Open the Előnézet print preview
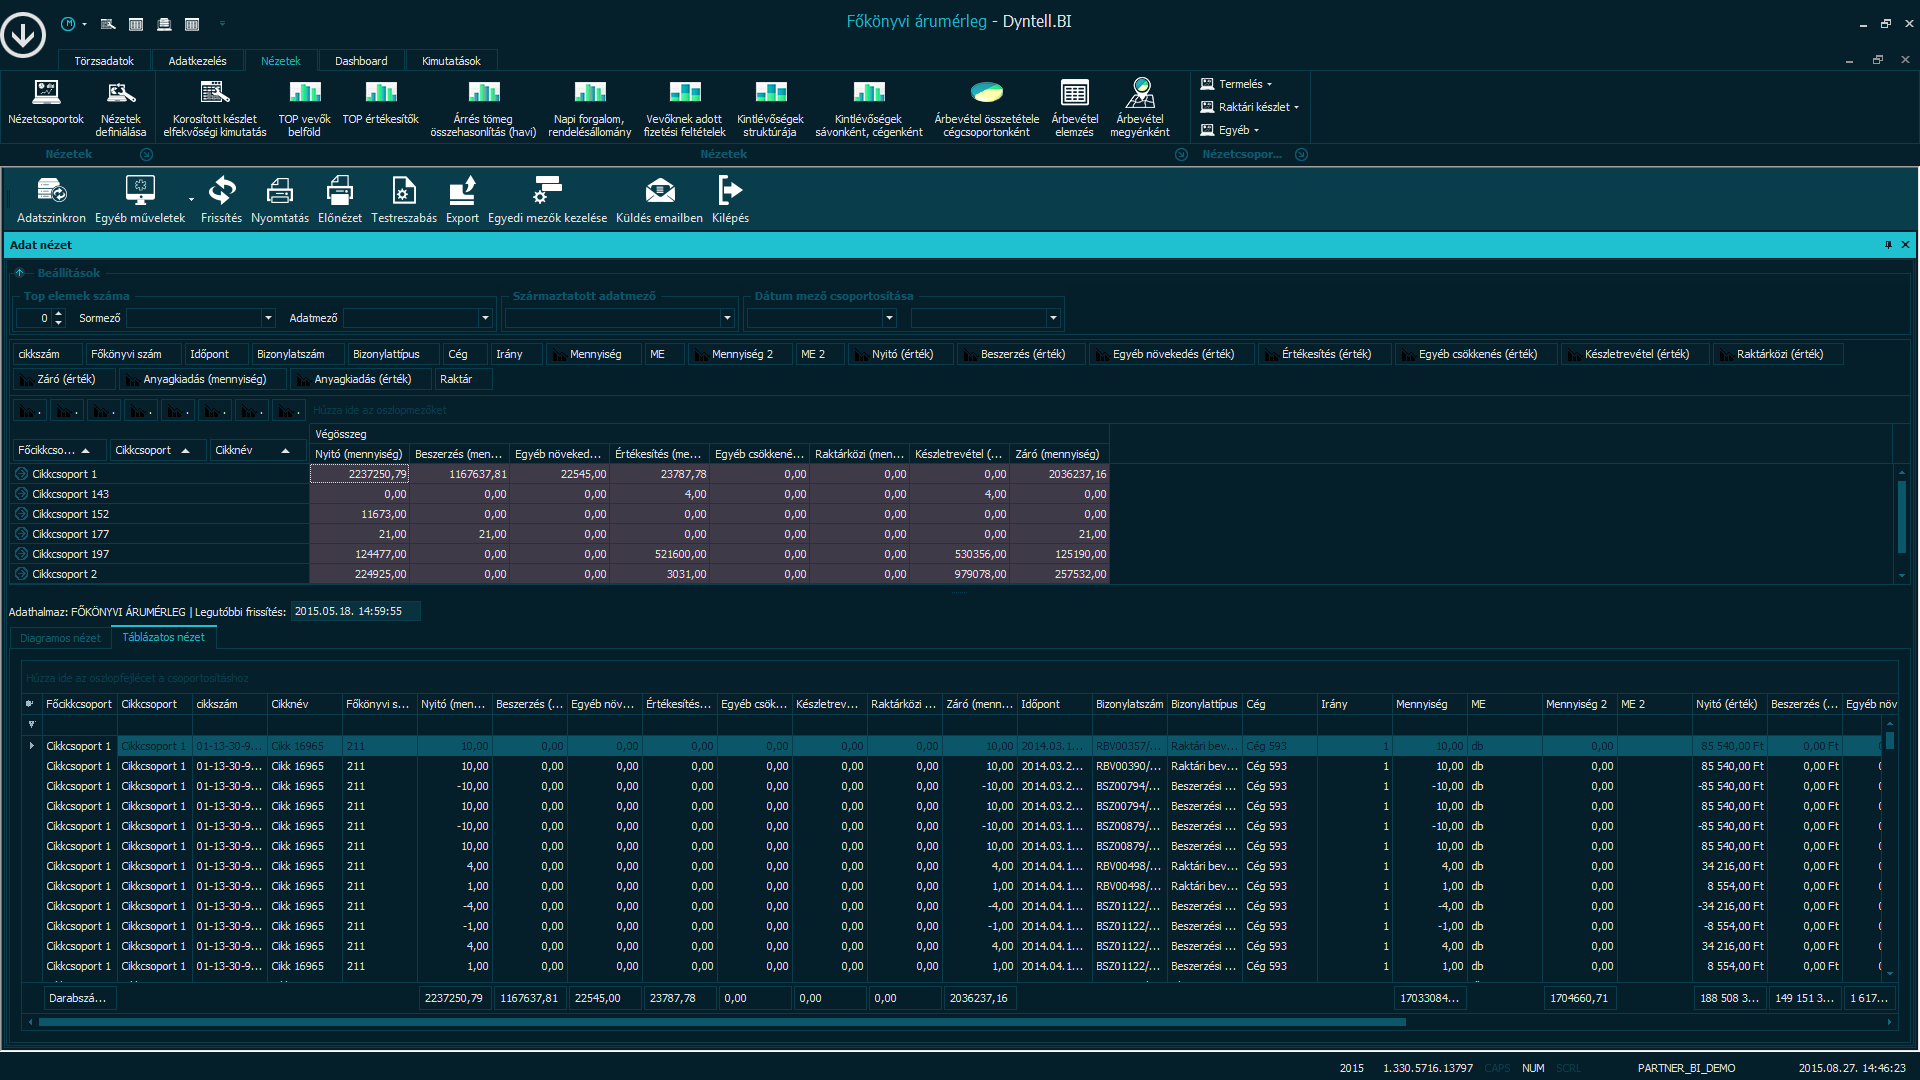 tap(340, 199)
